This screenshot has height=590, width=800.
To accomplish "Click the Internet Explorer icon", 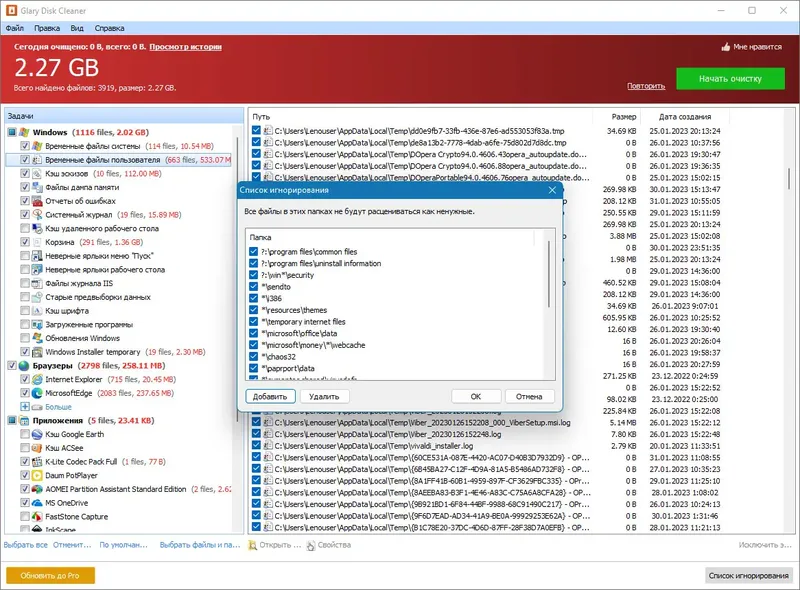I will click(x=37, y=379).
